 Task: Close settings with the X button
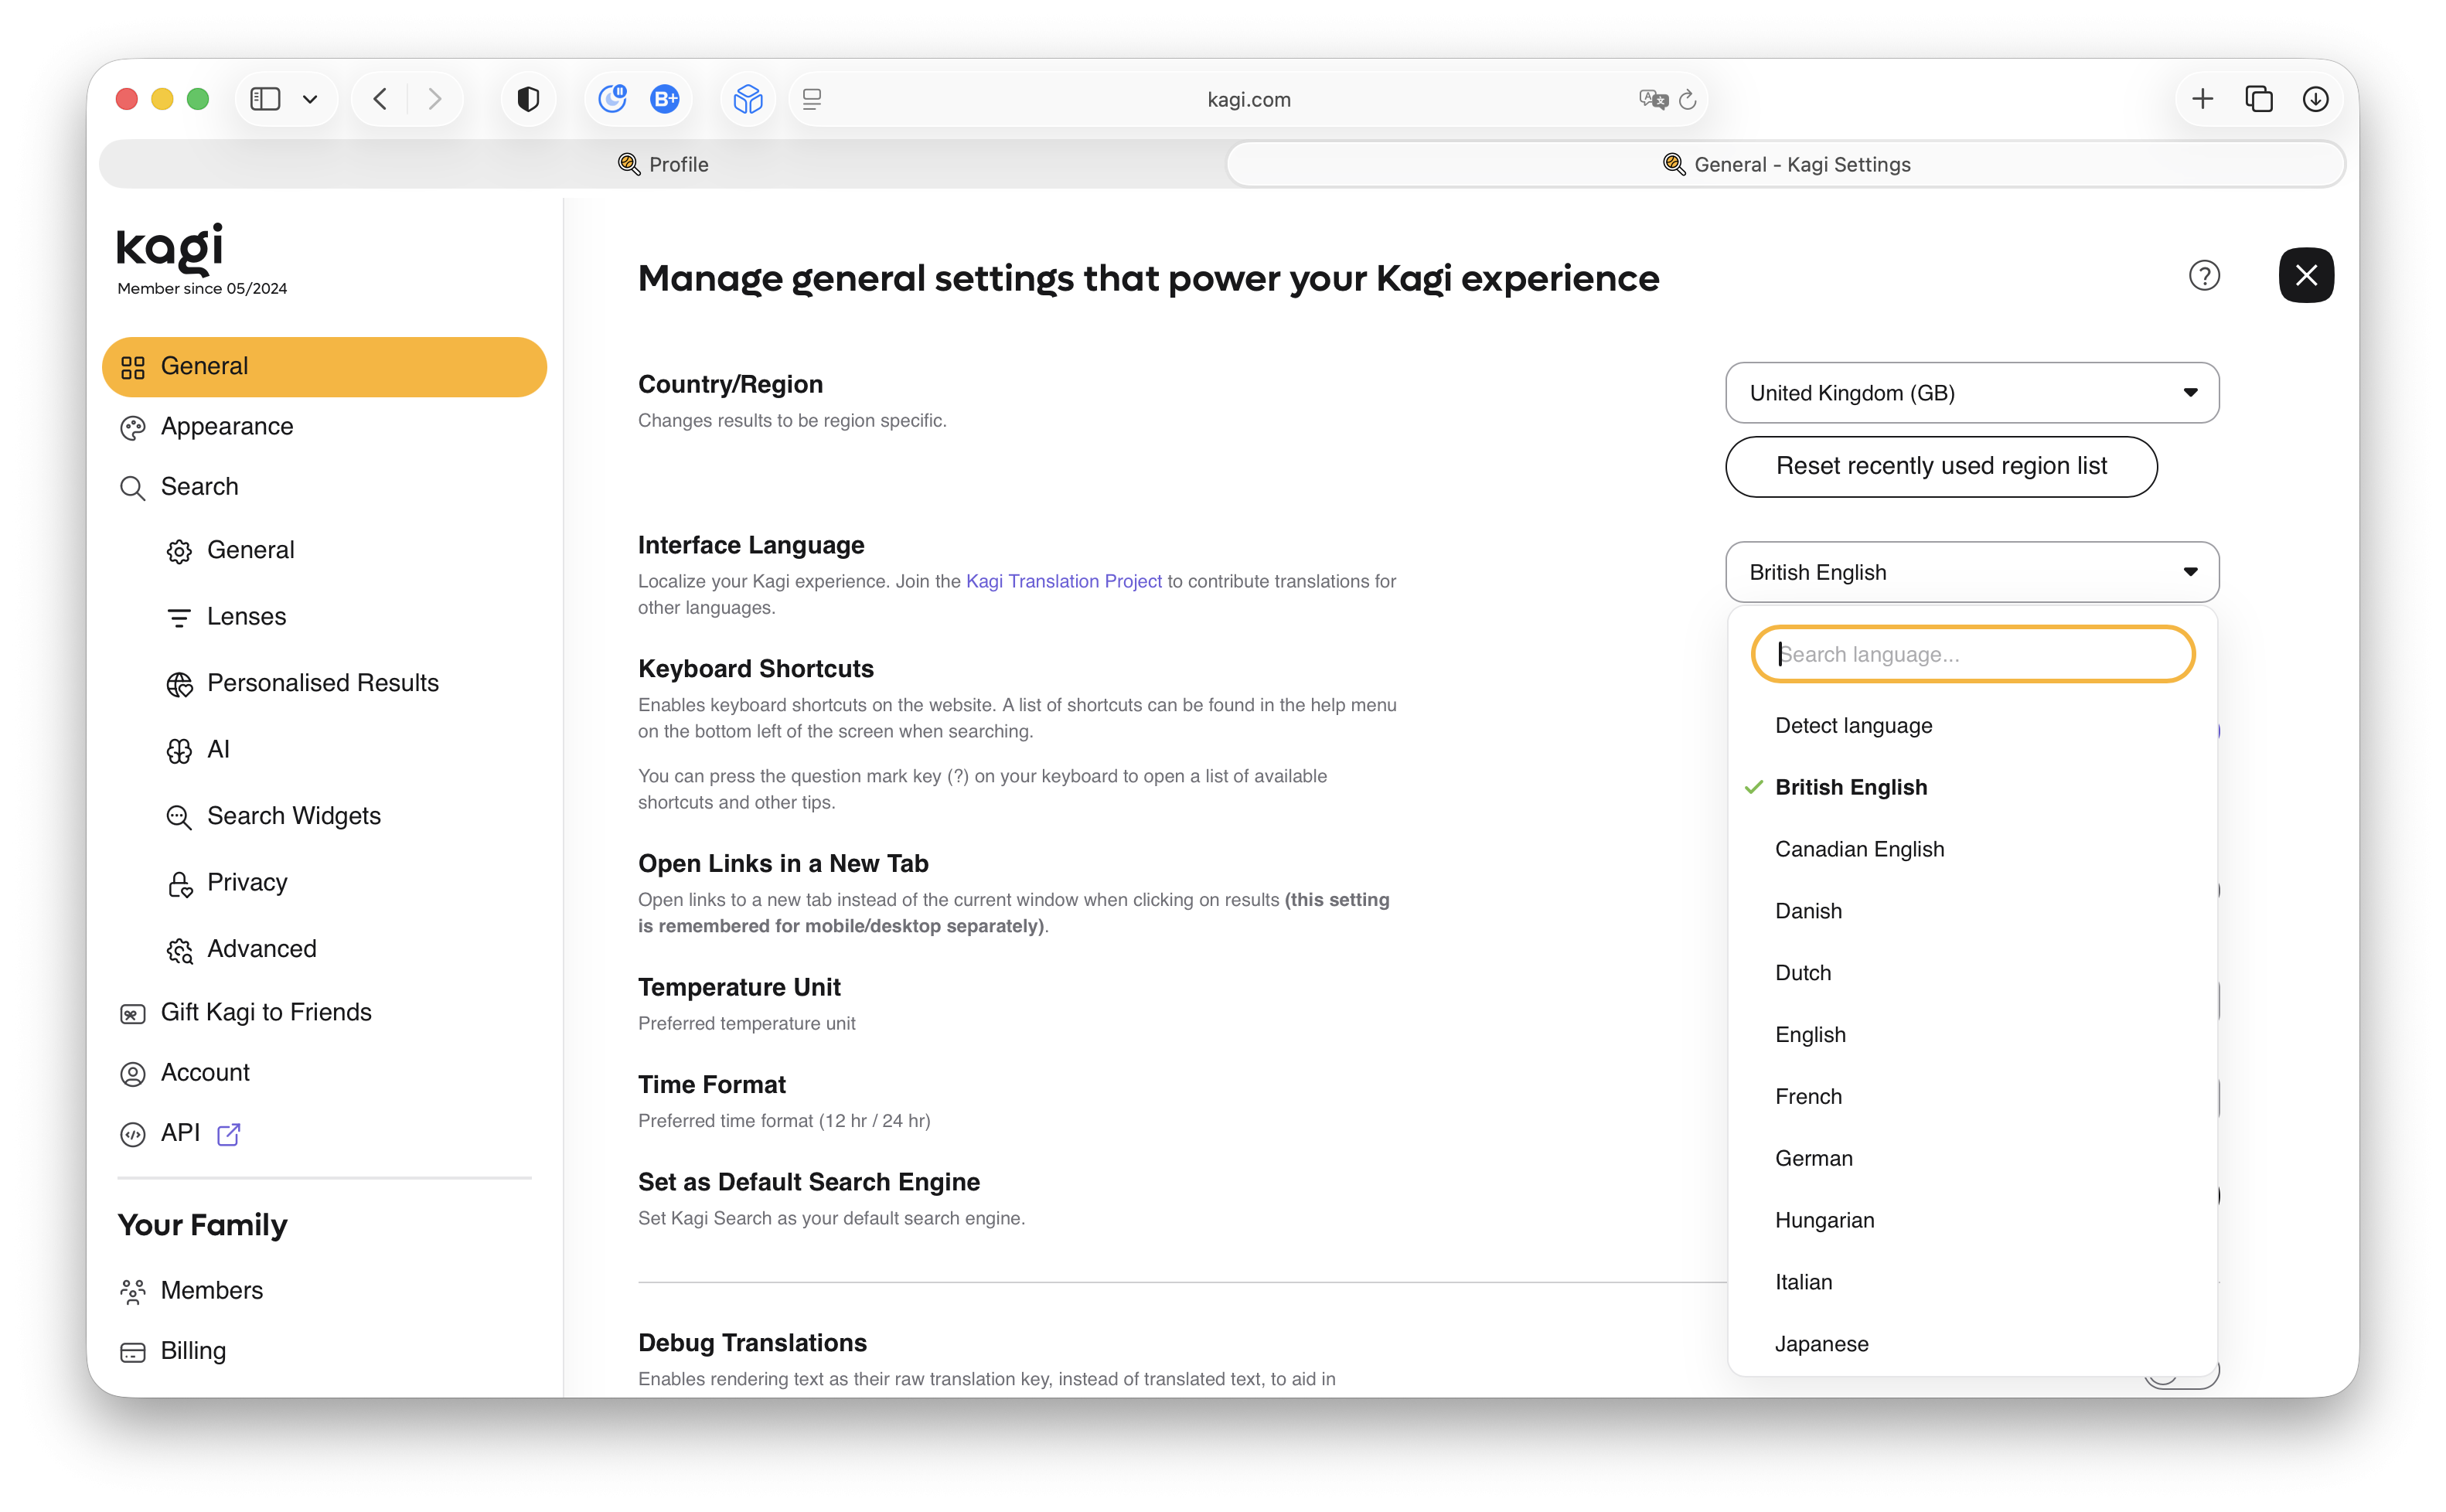click(x=2306, y=275)
